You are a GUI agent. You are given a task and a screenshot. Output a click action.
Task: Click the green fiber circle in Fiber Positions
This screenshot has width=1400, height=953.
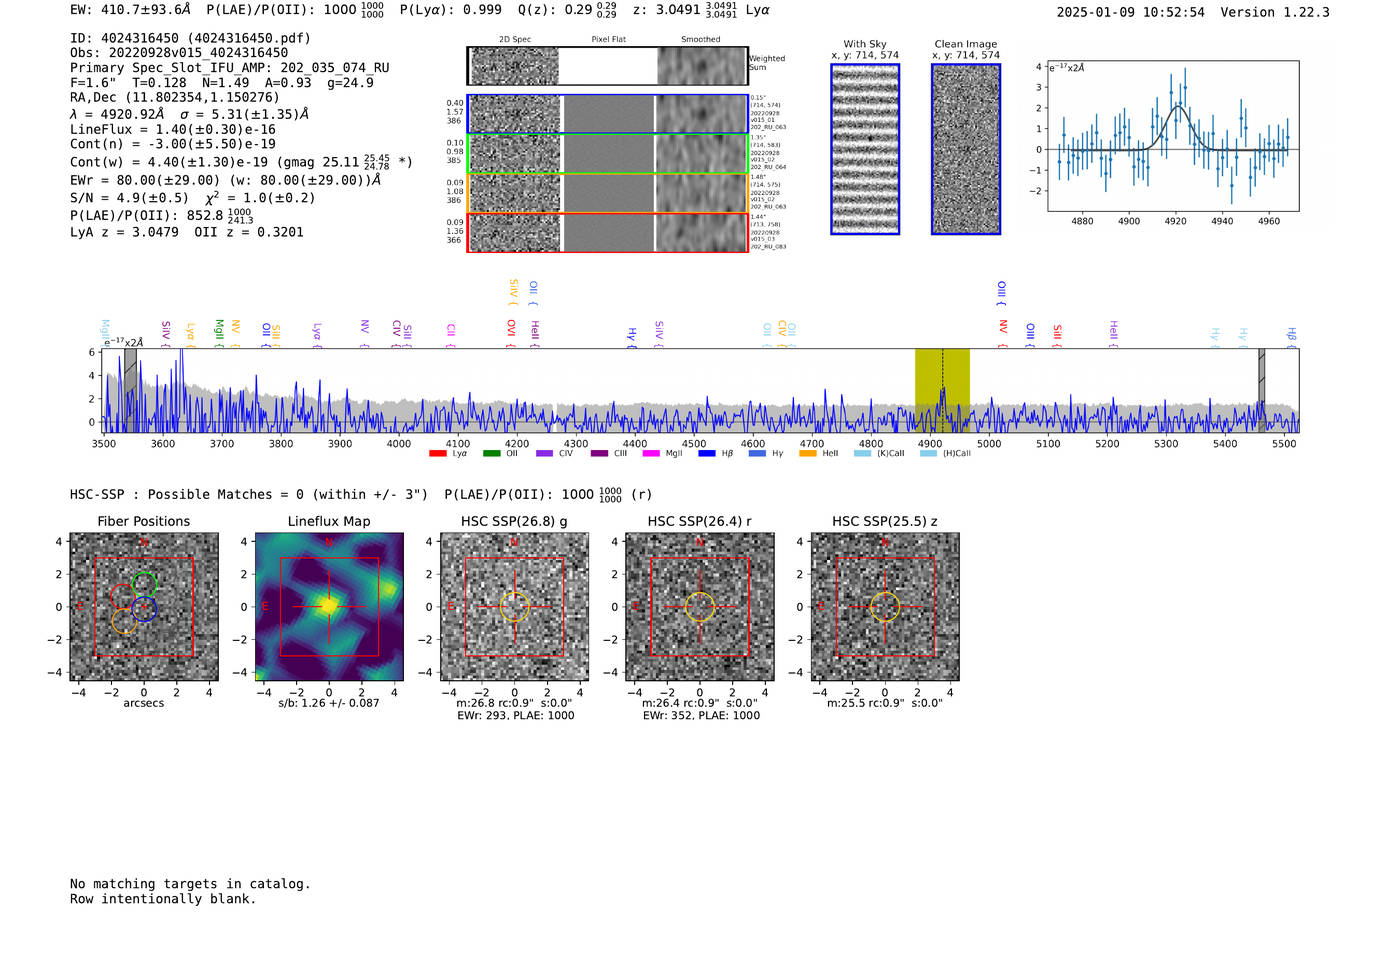[x=144, y=584]
